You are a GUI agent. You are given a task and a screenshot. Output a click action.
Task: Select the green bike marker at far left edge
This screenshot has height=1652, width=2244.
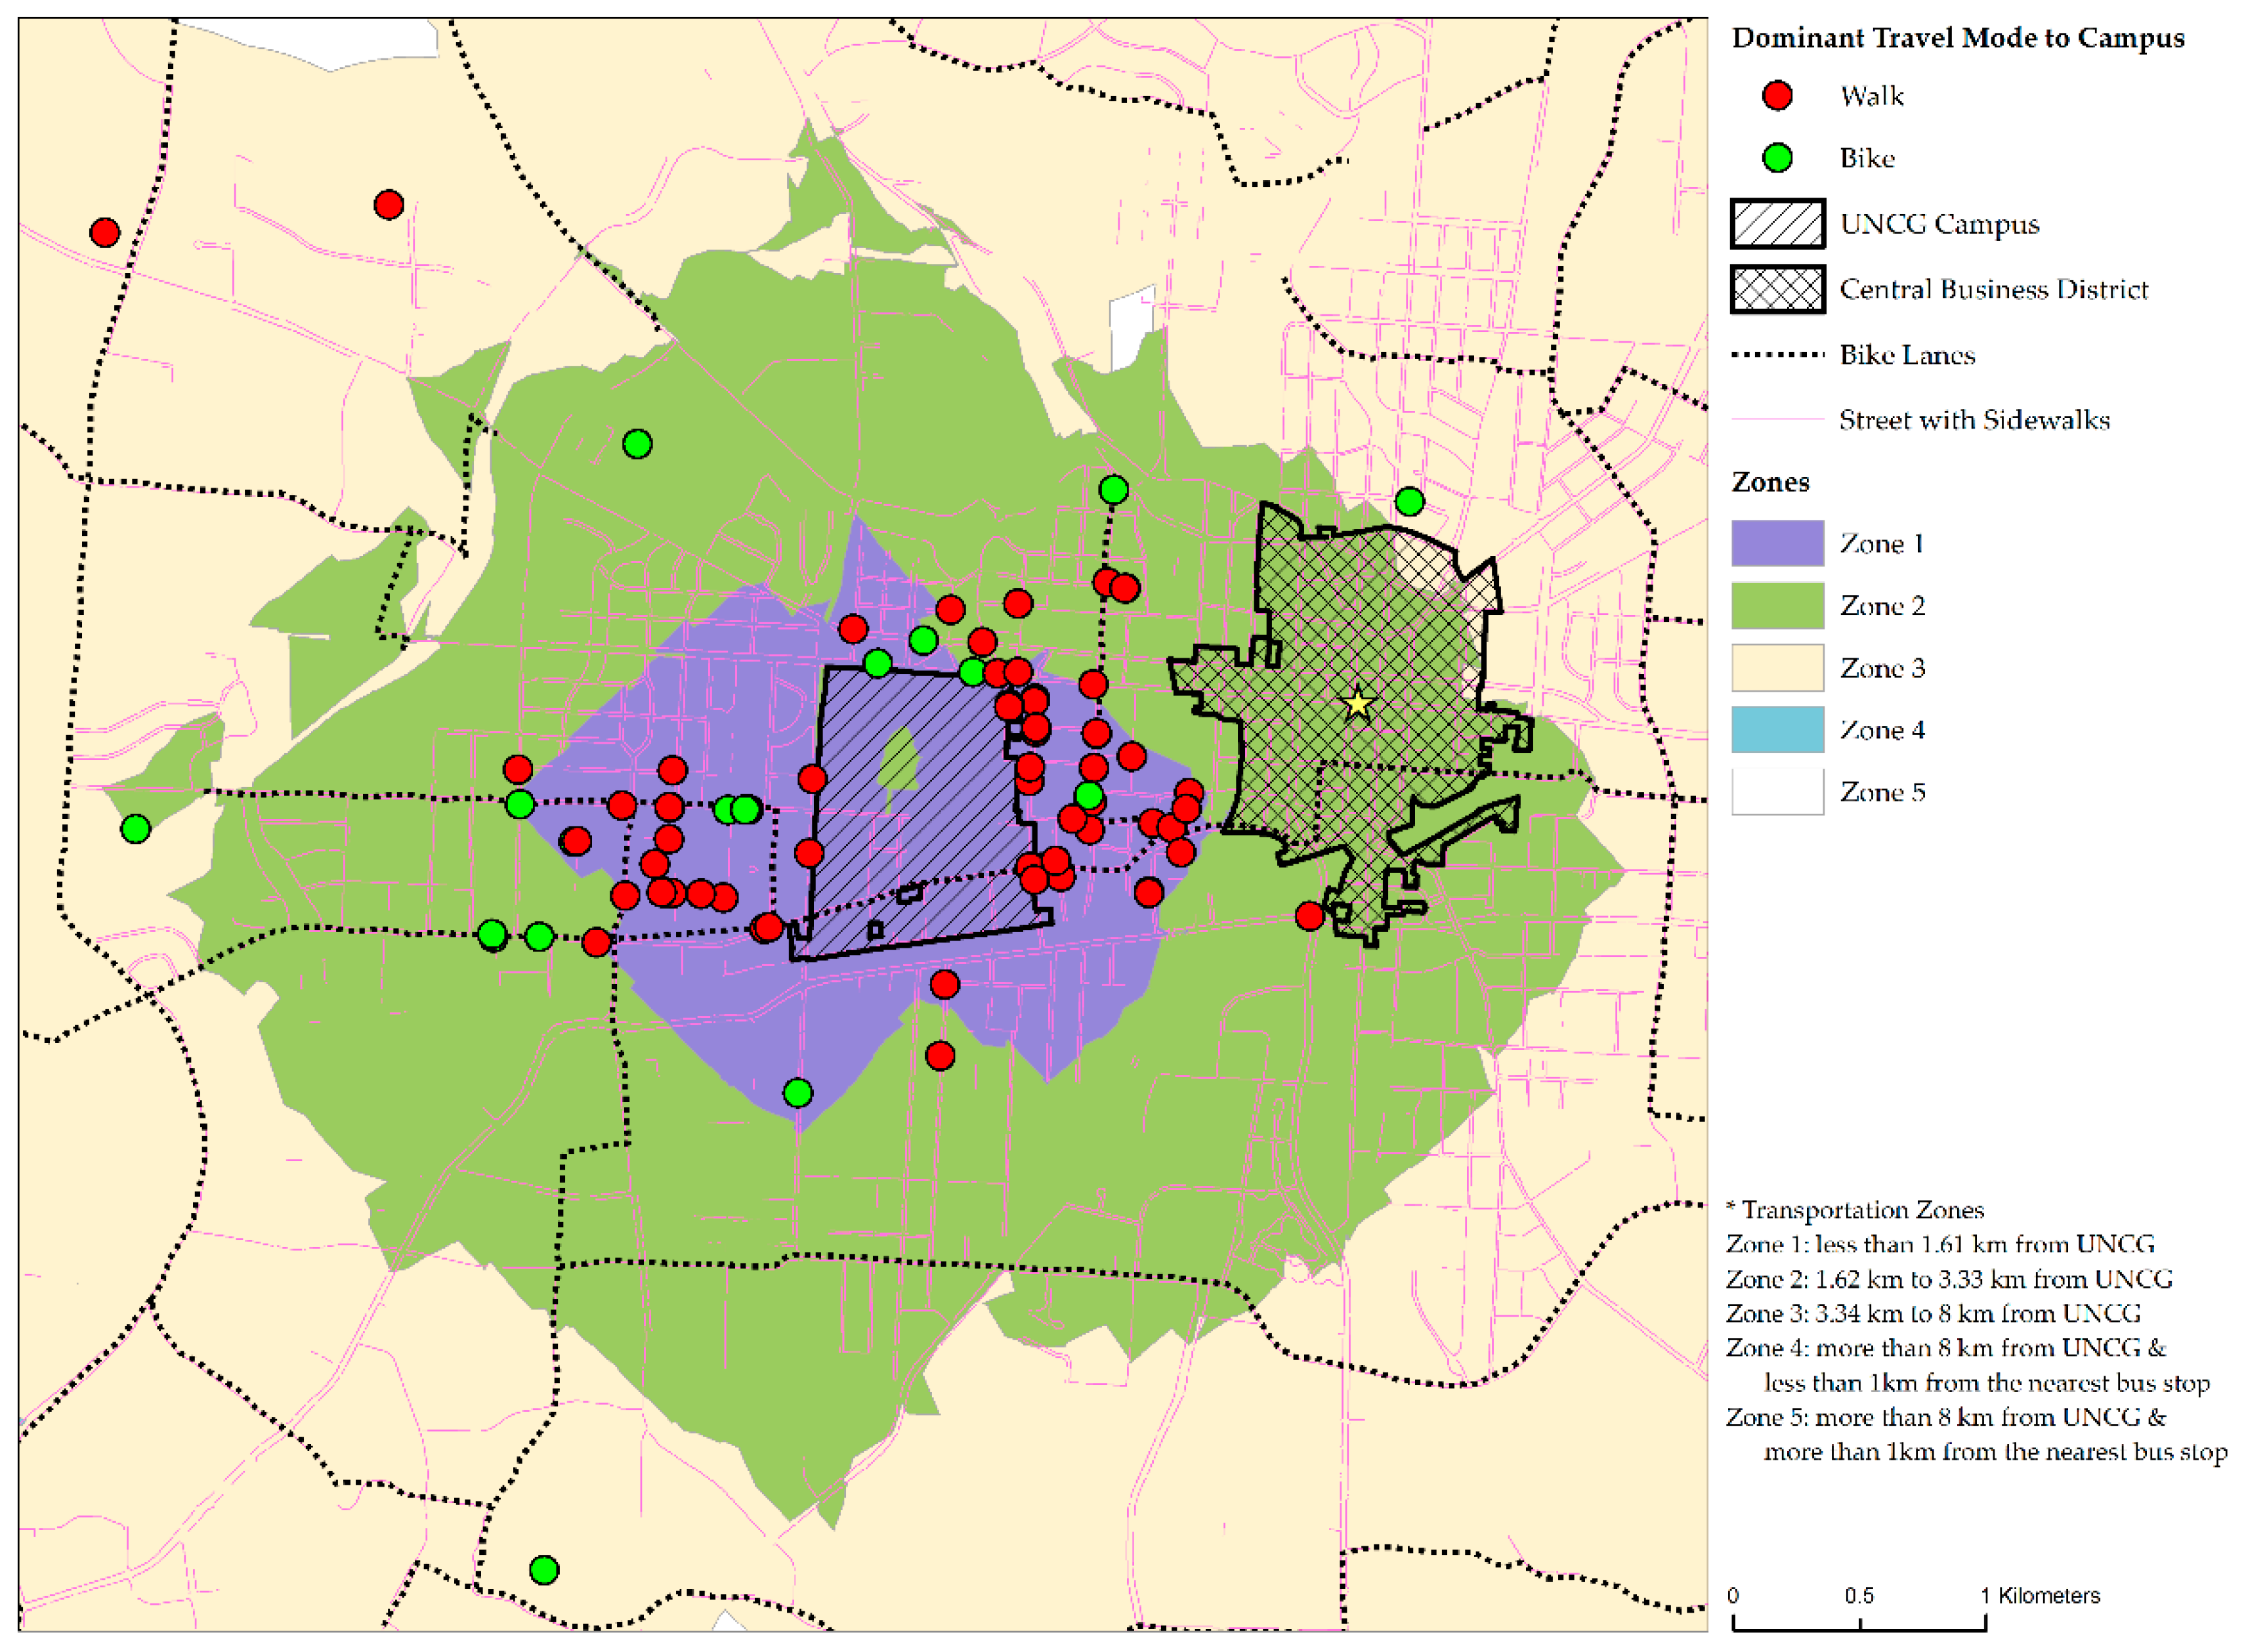[136, 829]
